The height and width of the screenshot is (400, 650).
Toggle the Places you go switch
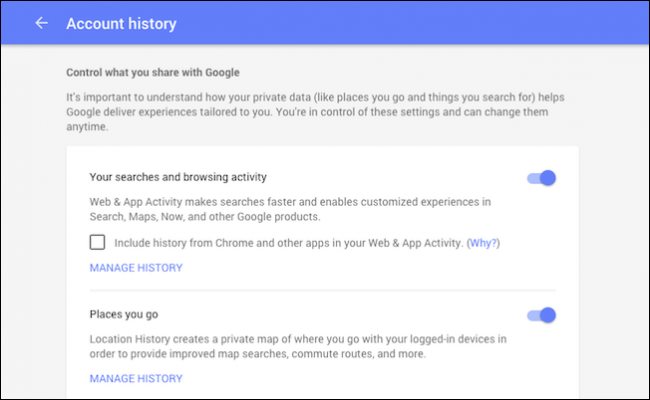tap(541, 315)
